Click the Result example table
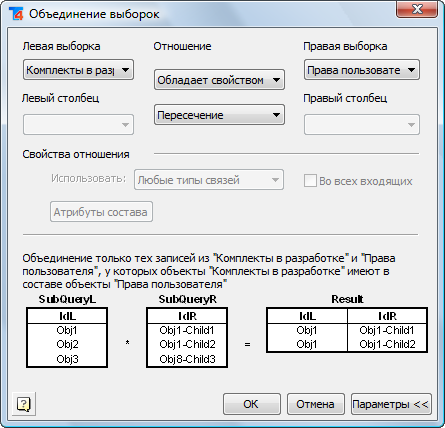 pyautogui.click(x=347, y=330)
